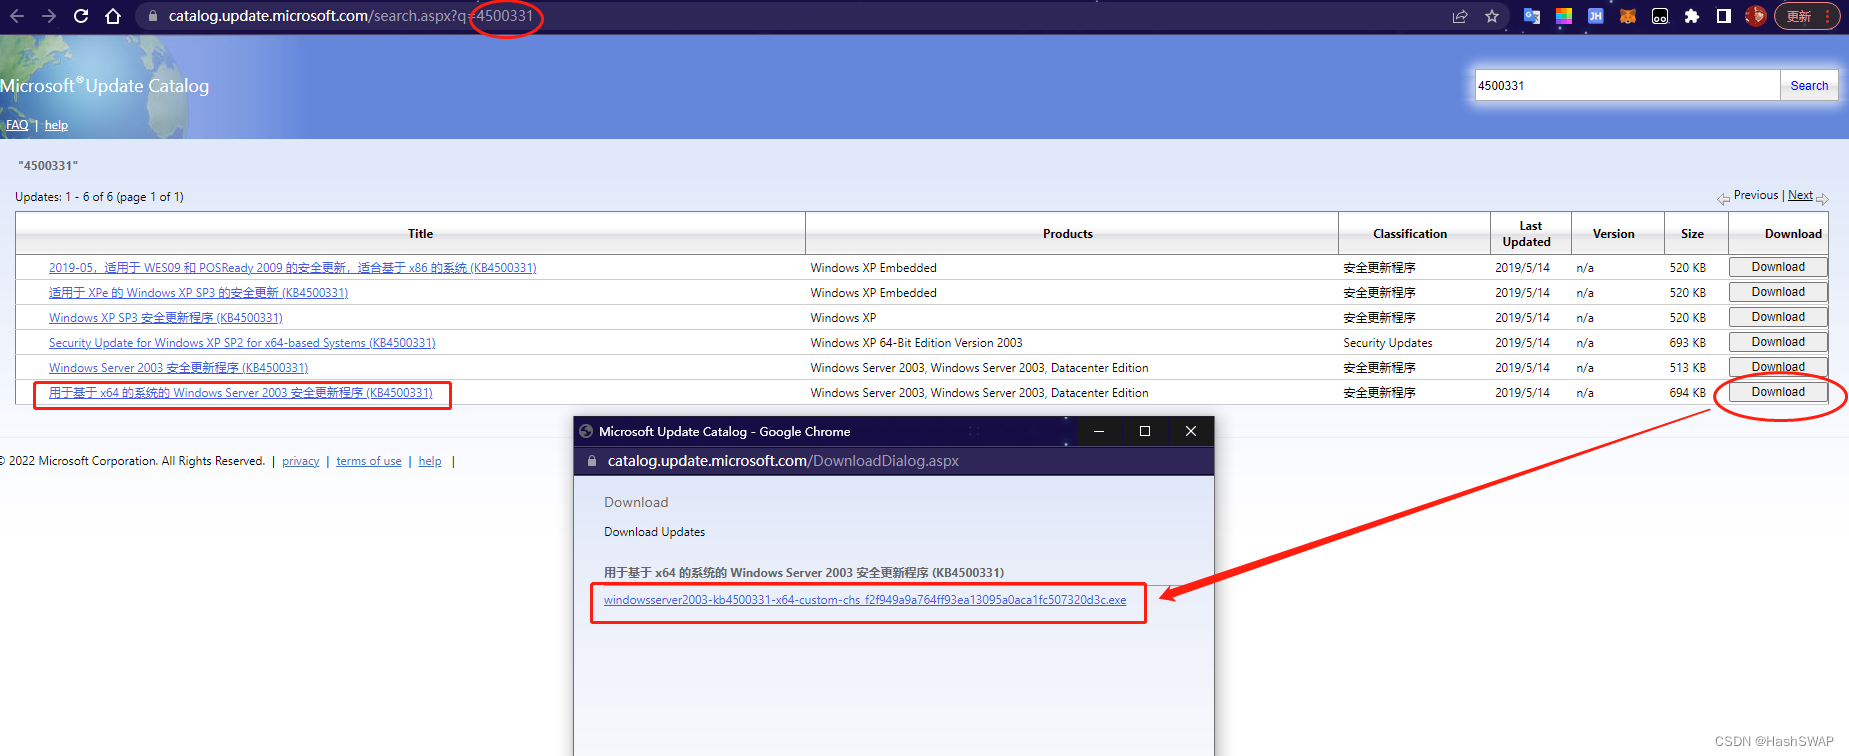Open the JH extension
1849x756 pixels.
1596,16
